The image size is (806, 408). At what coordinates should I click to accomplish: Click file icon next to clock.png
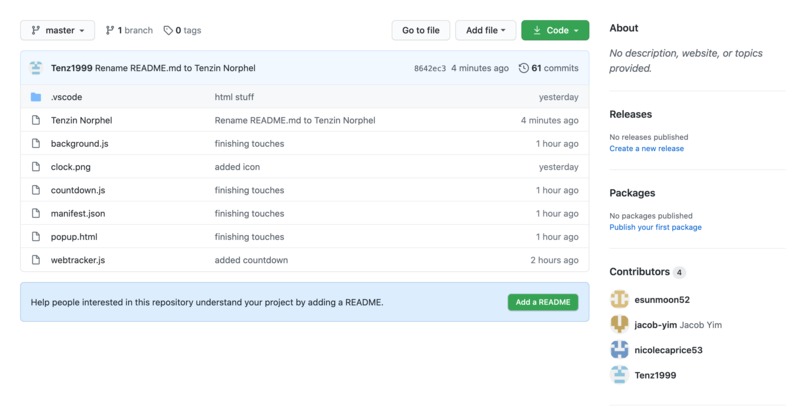(x=35, y=166)
